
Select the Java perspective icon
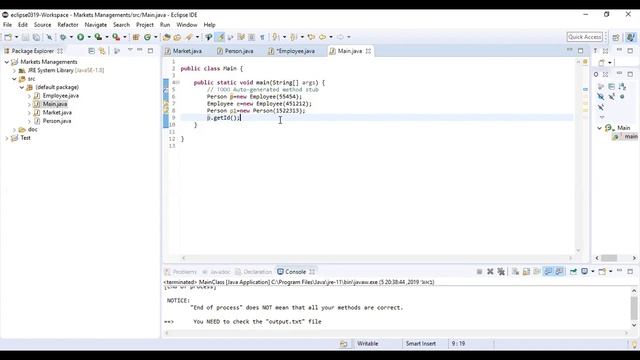(x=631, y=37)
